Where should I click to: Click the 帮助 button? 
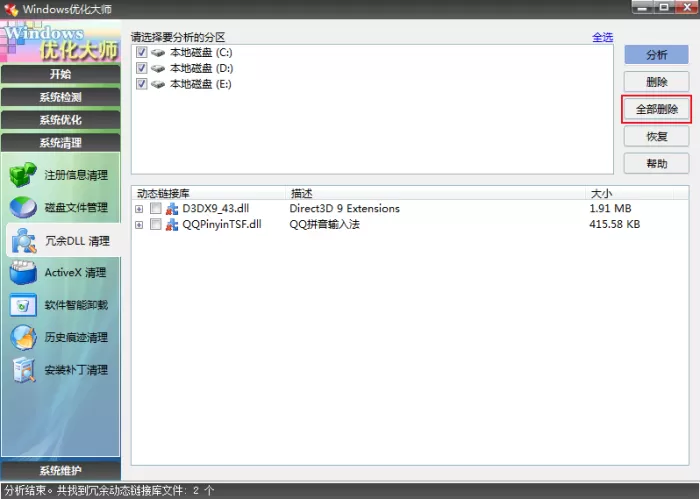click(656, 164)
